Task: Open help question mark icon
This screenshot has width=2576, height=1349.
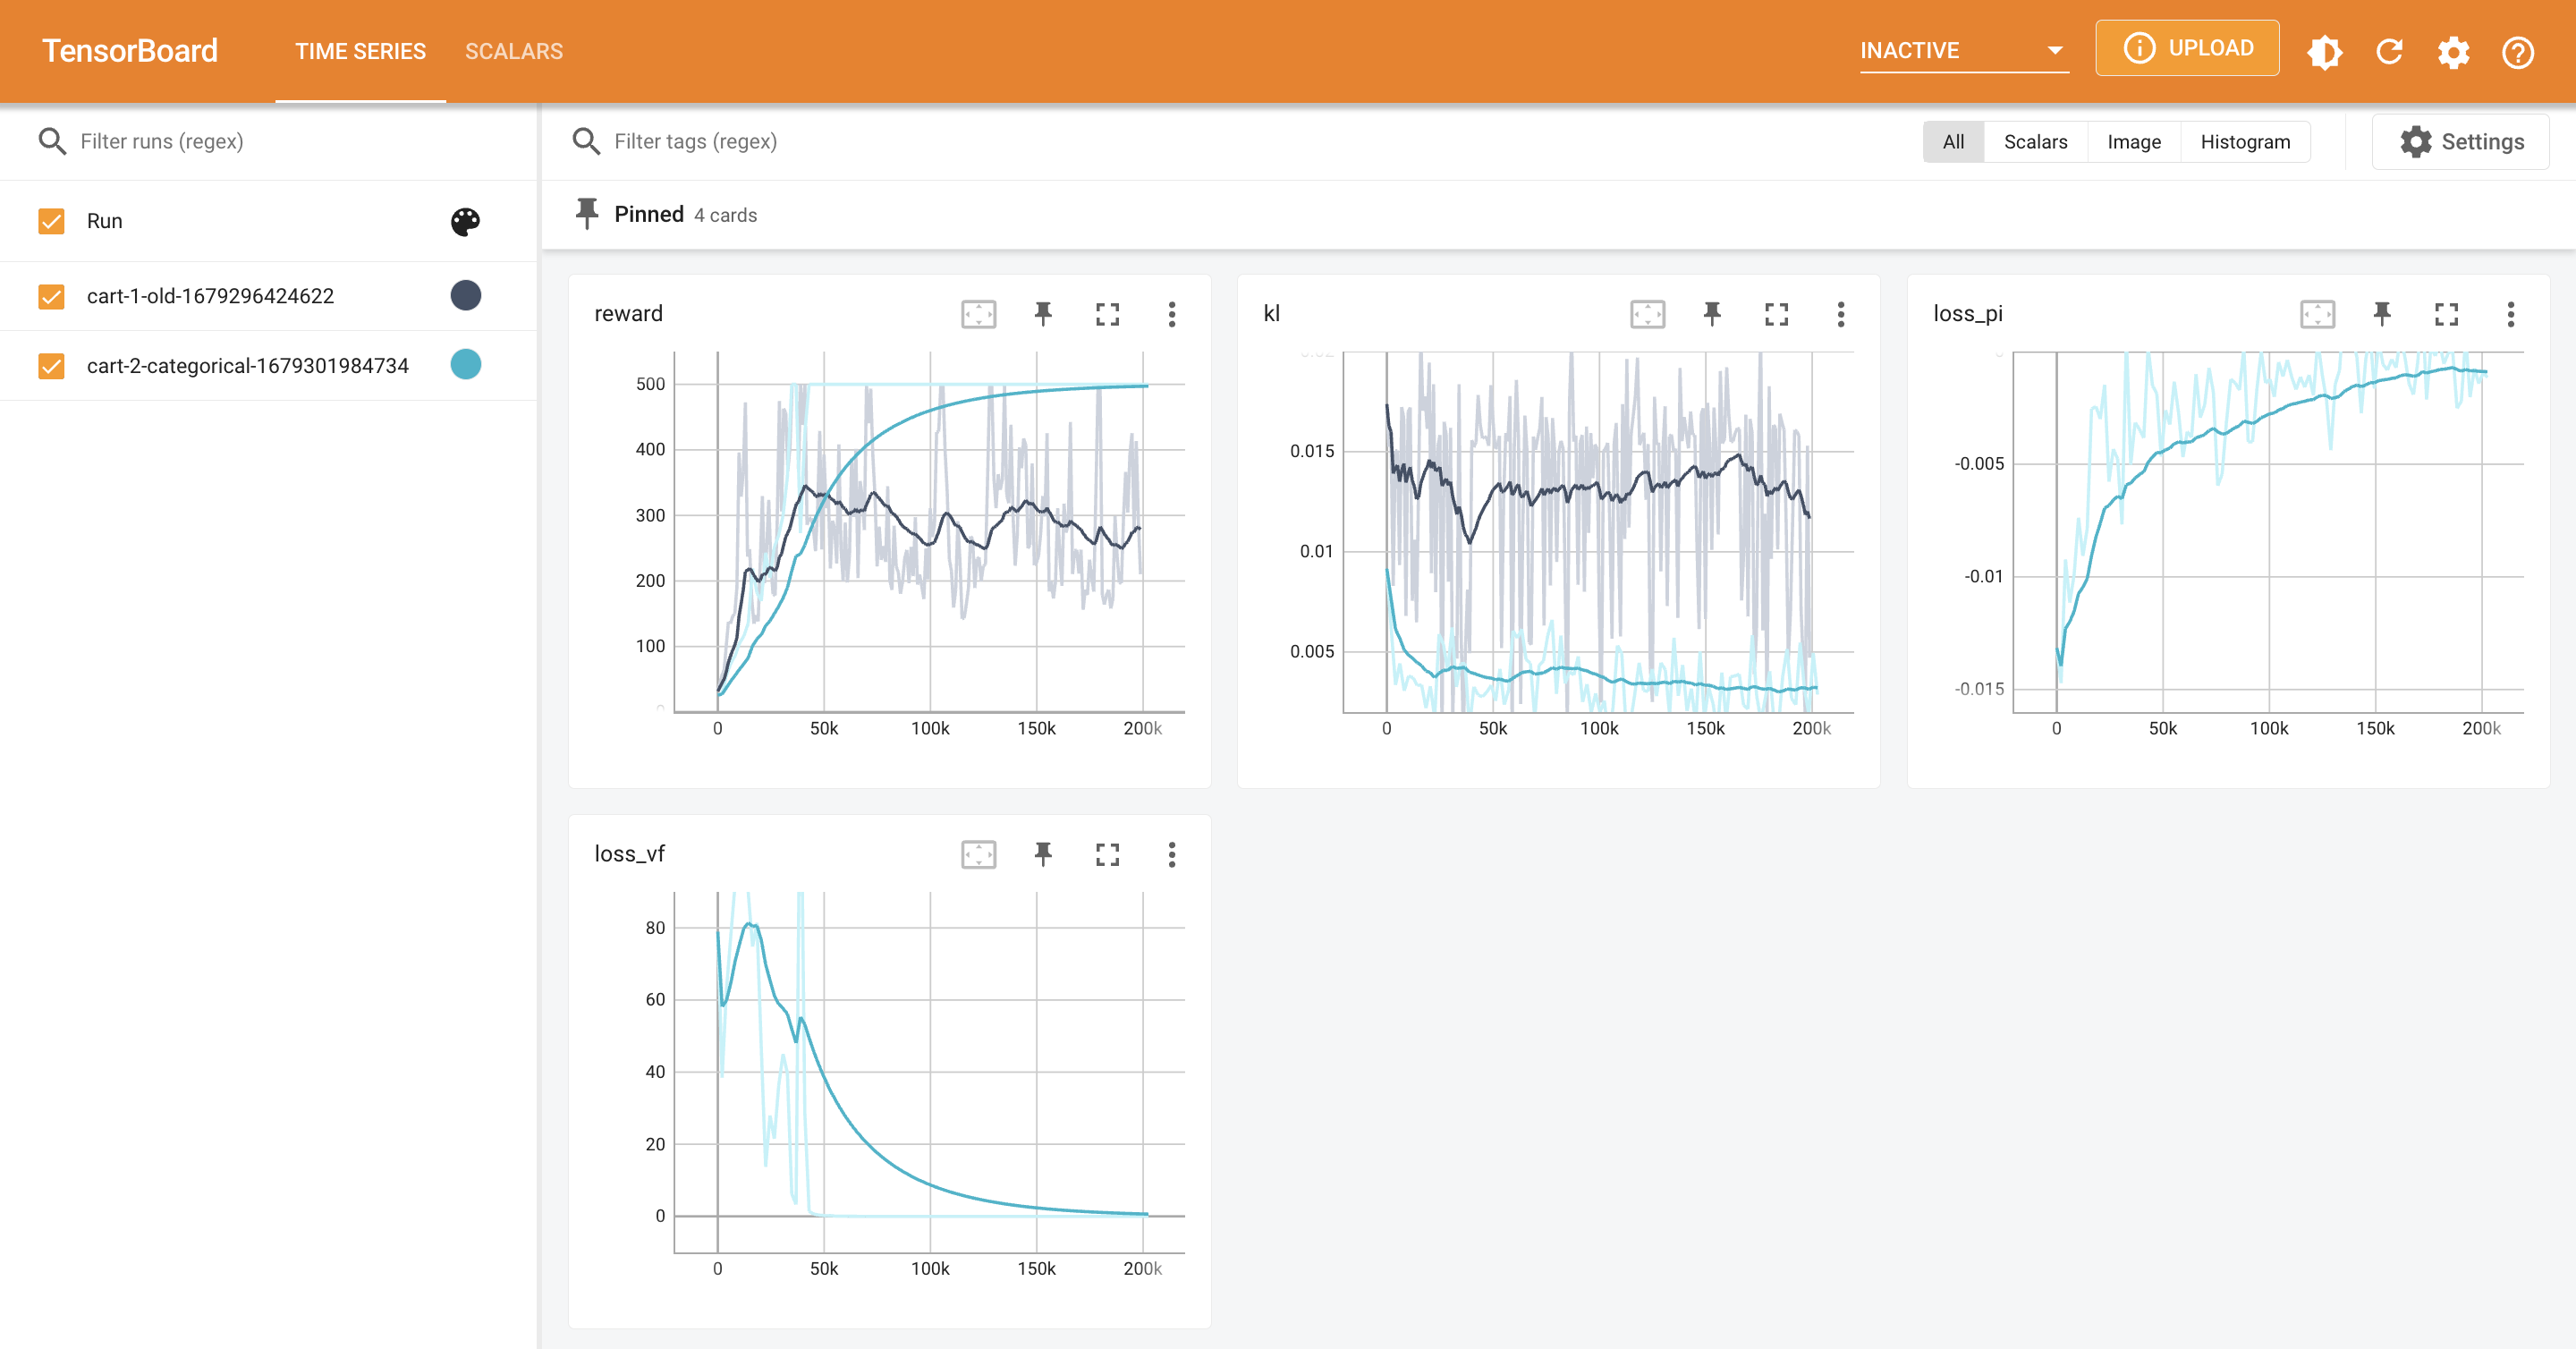Action: [x=2517, y=51]
